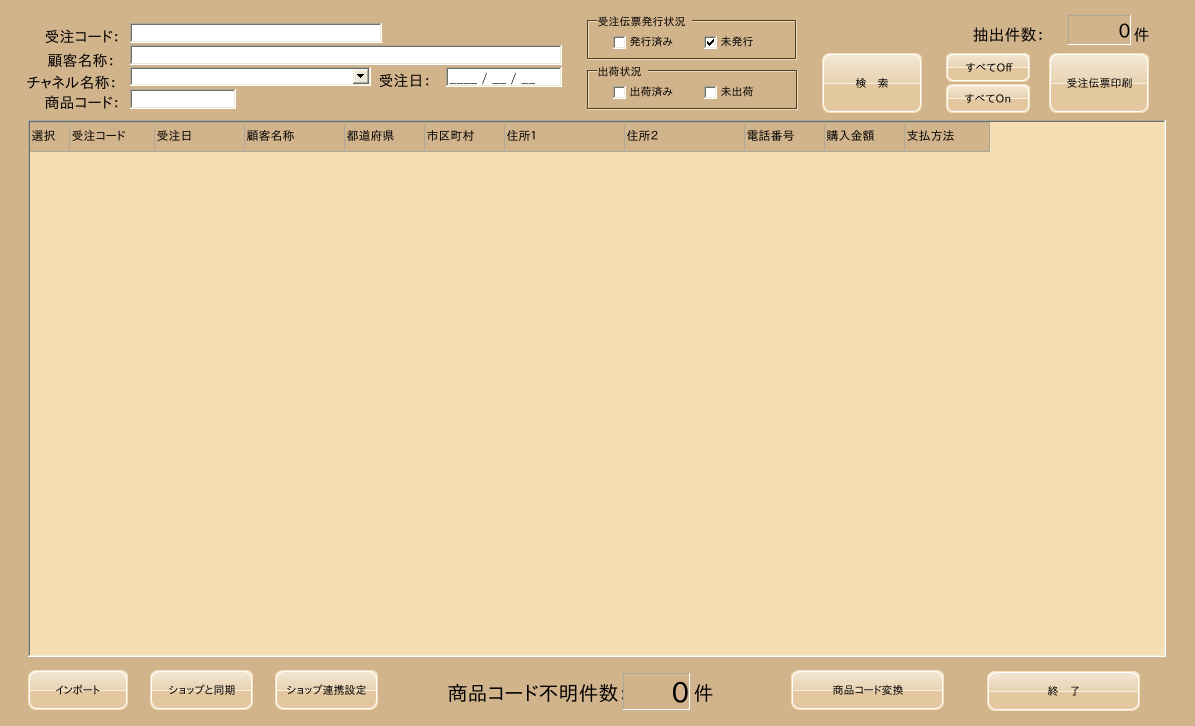Click the 受注日 column header
1195x726 pixels.
(199, 136)
